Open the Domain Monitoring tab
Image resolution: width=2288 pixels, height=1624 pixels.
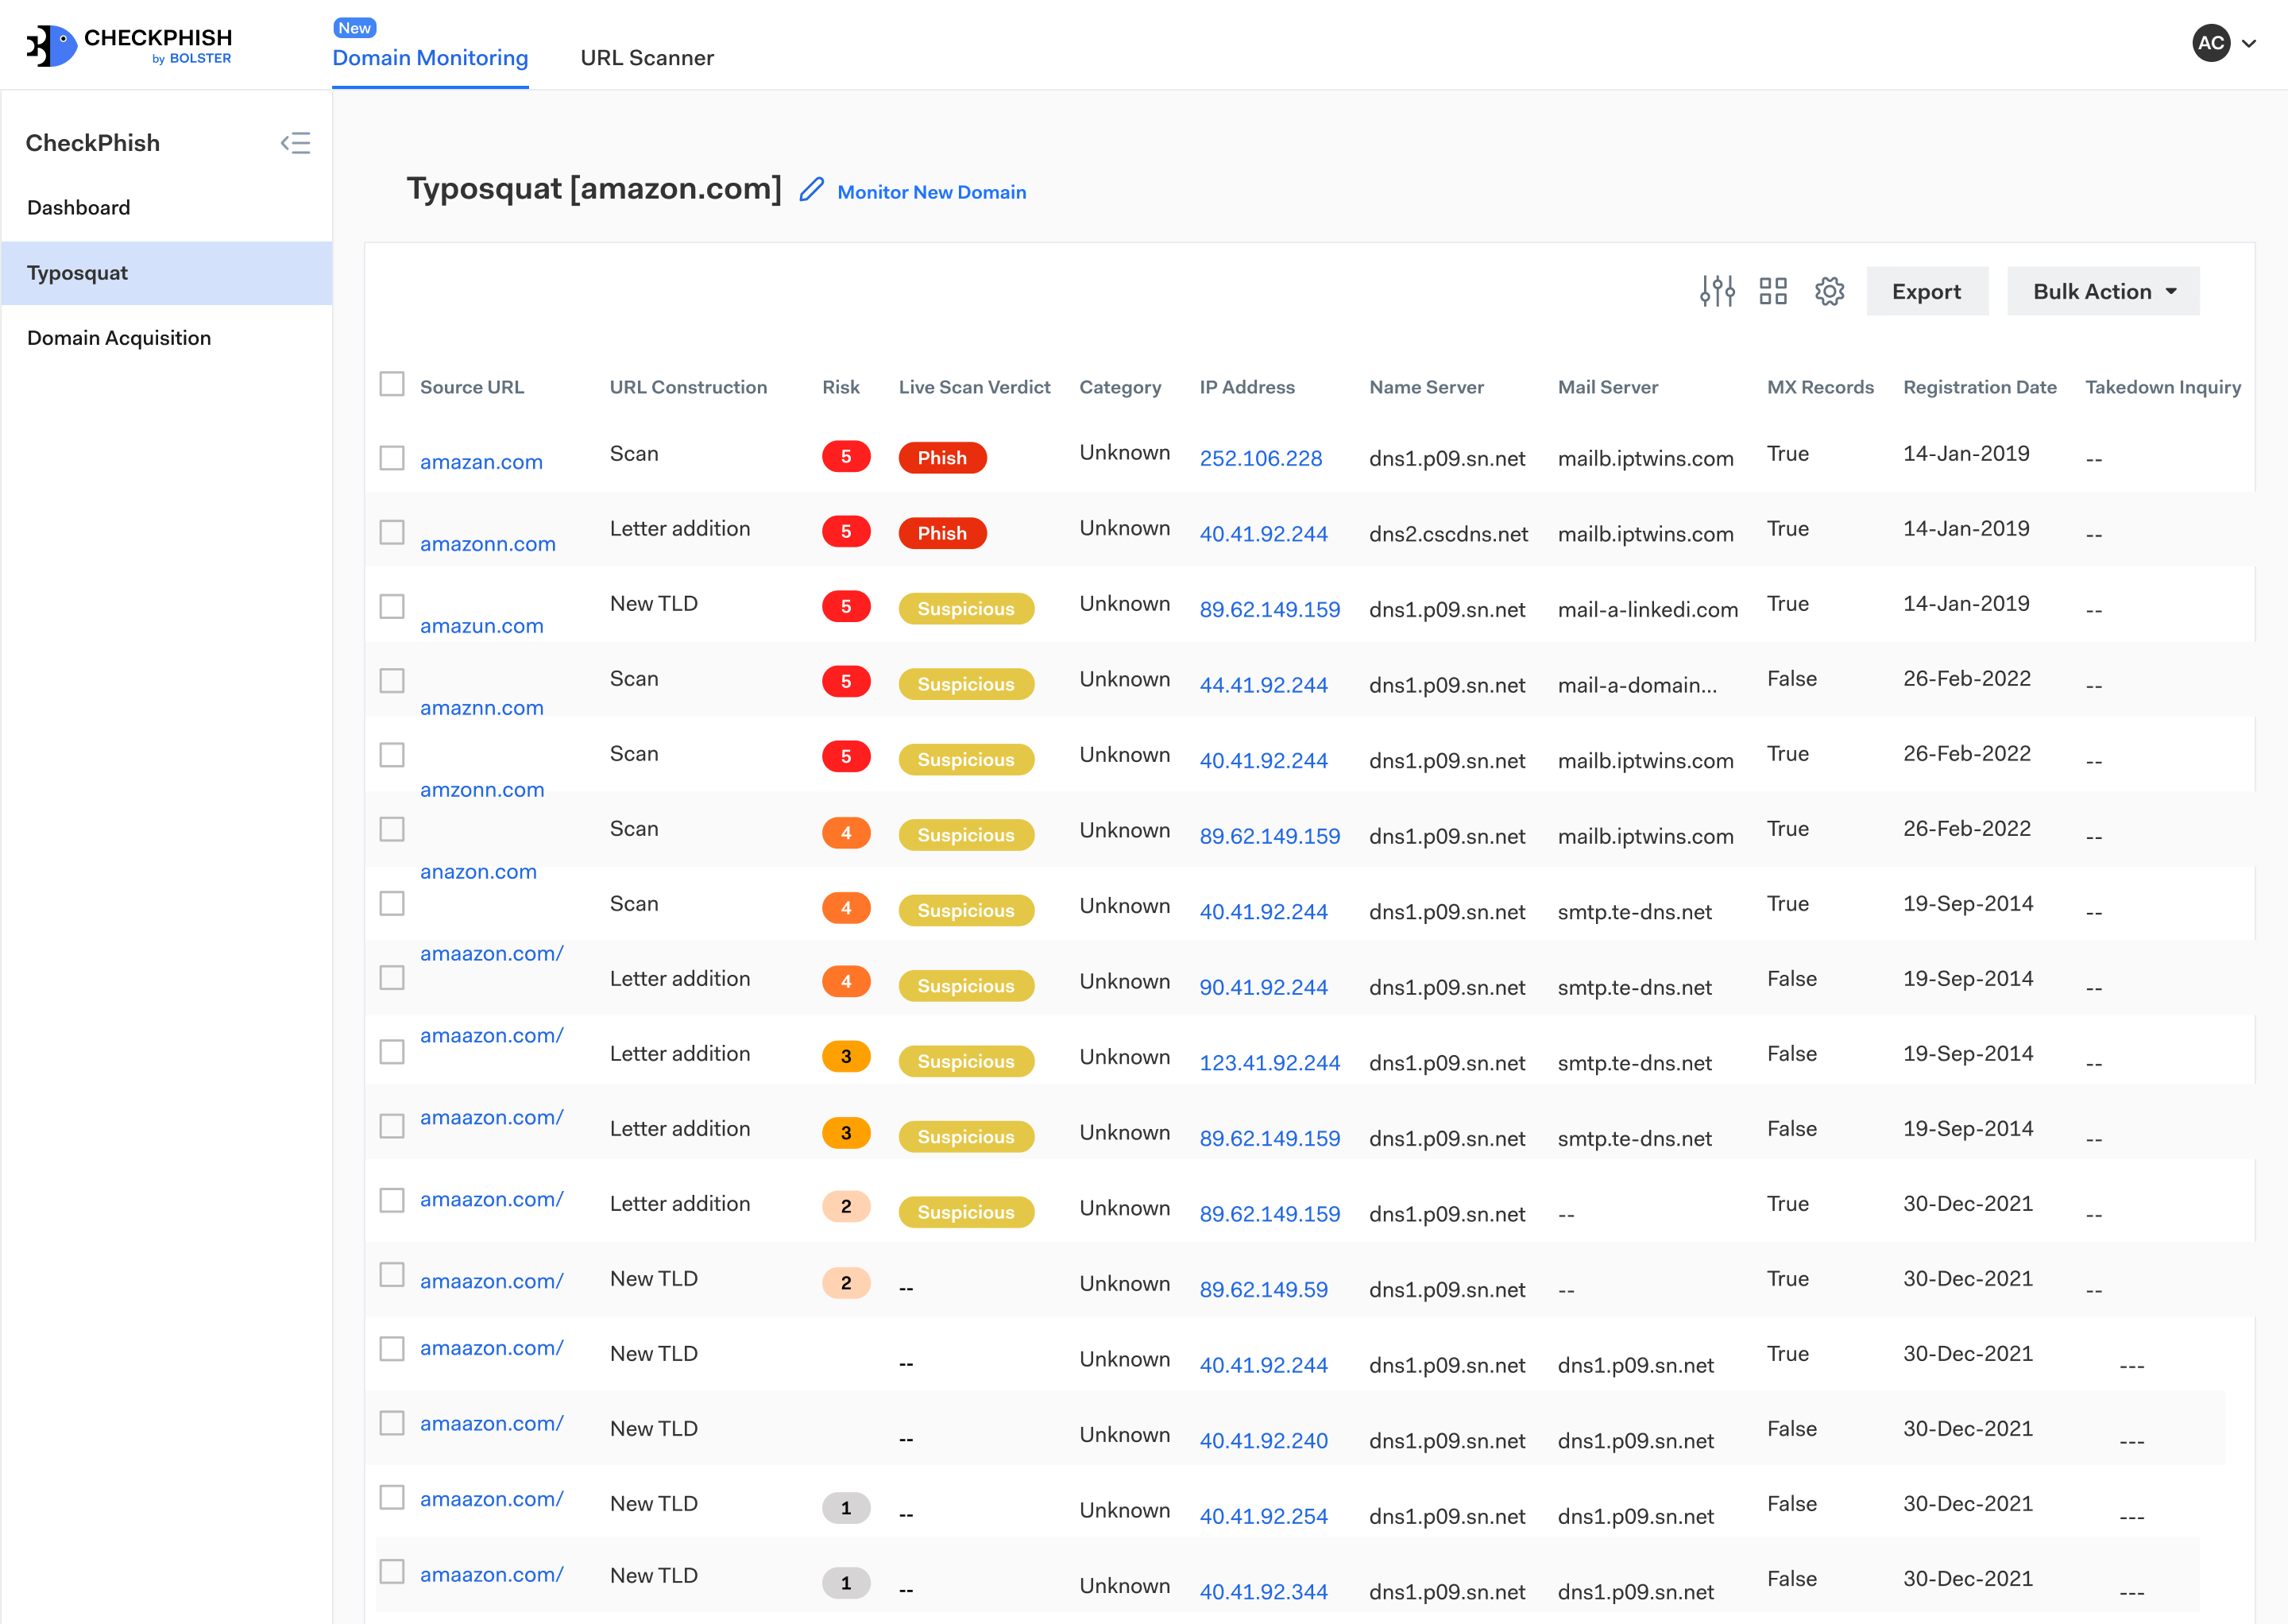[x=430, y=58]
